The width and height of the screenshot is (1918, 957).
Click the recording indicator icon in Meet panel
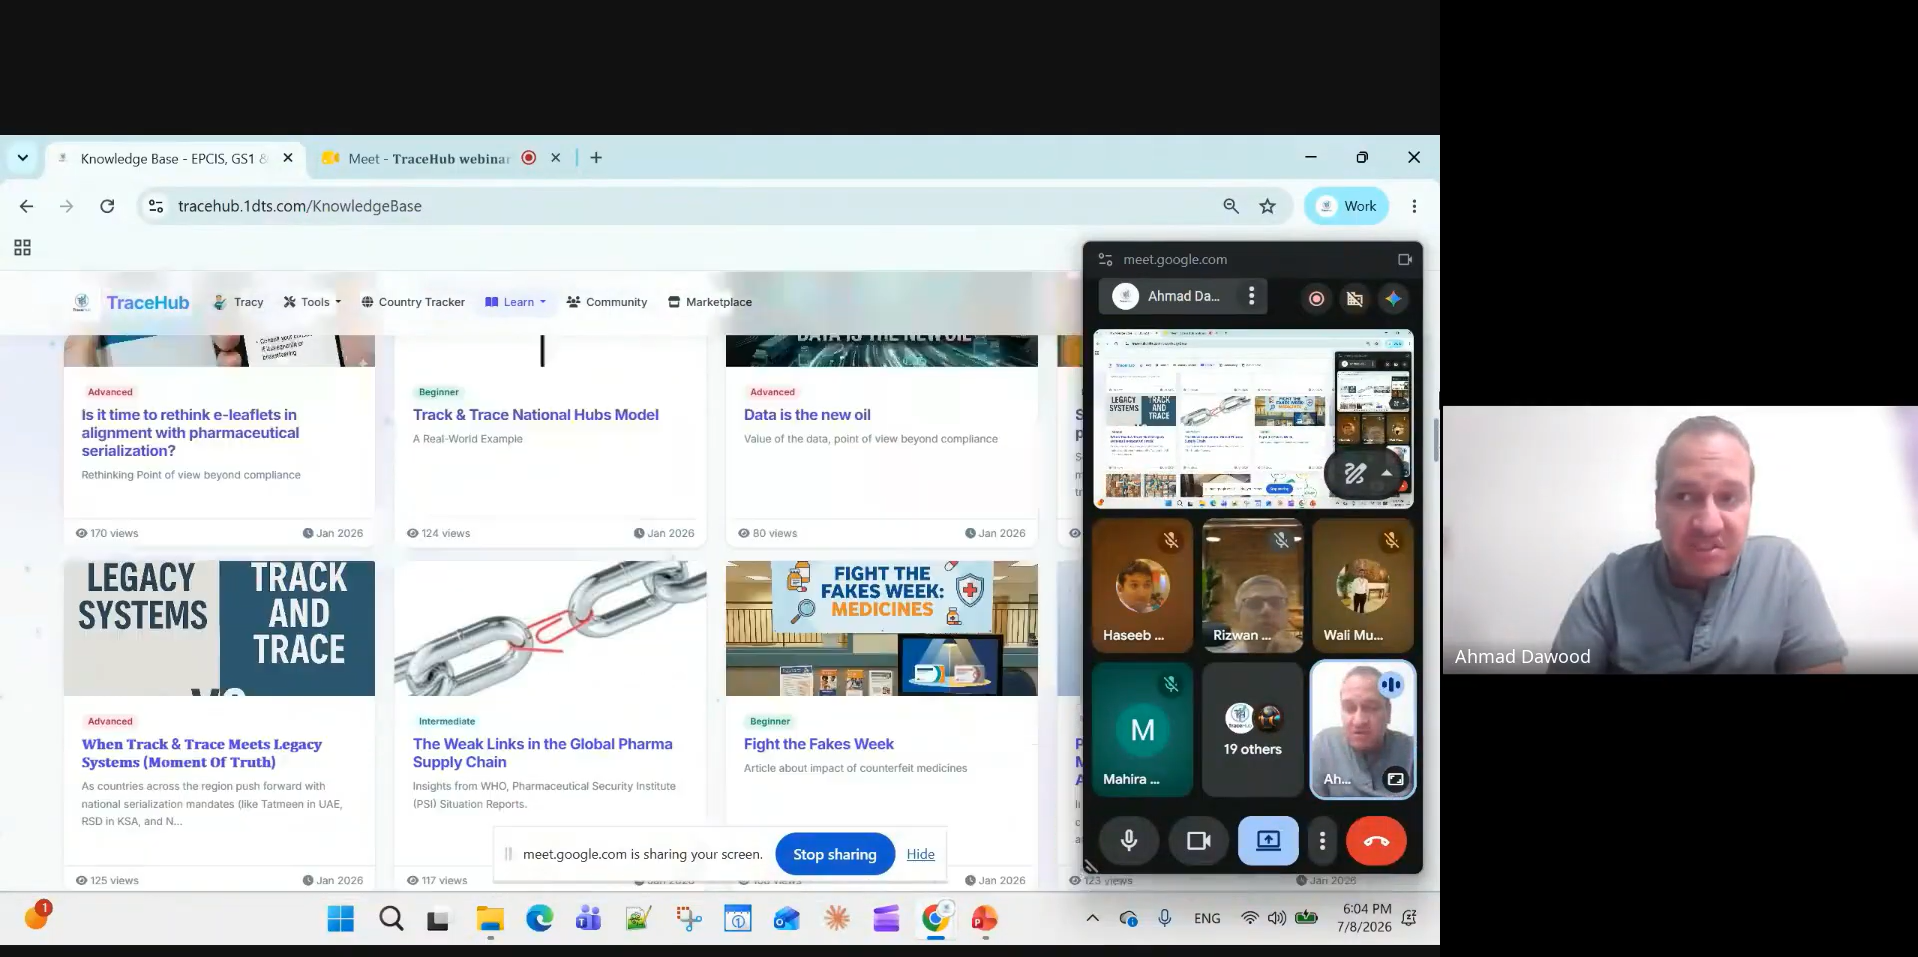click(x=1316, y=298)
